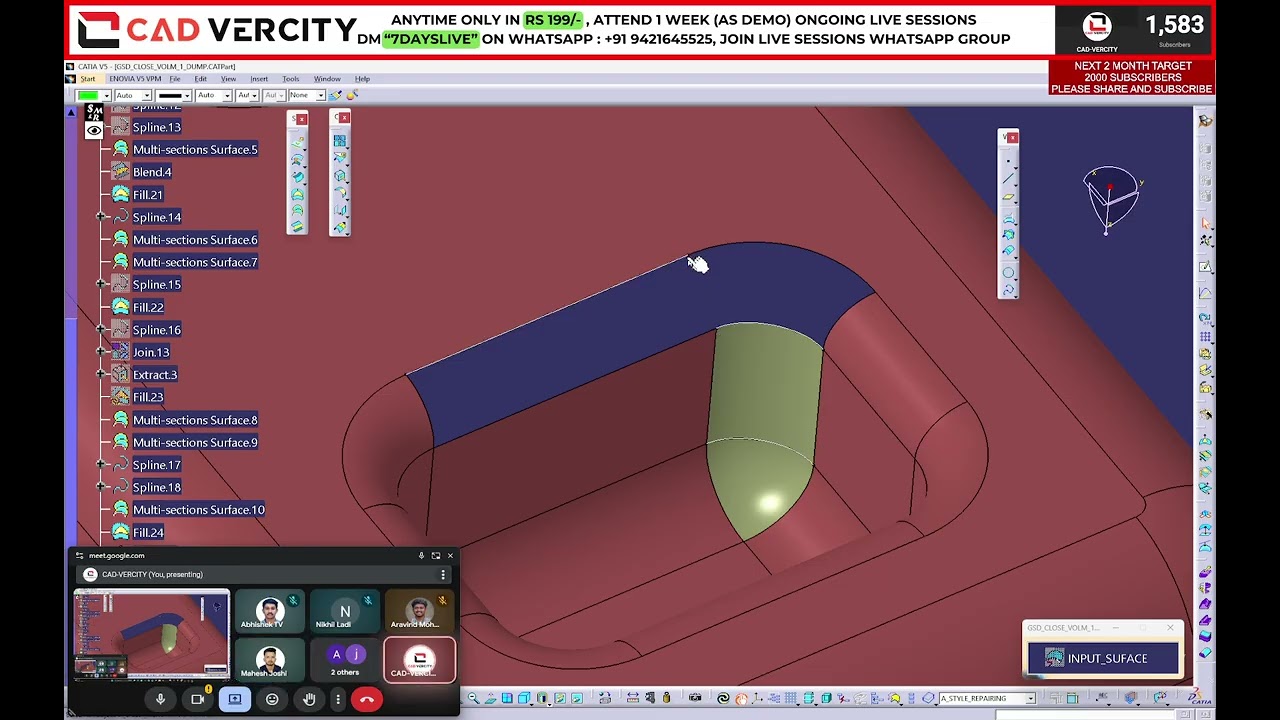Click the tree scroll-up arrow

(71, 112)
